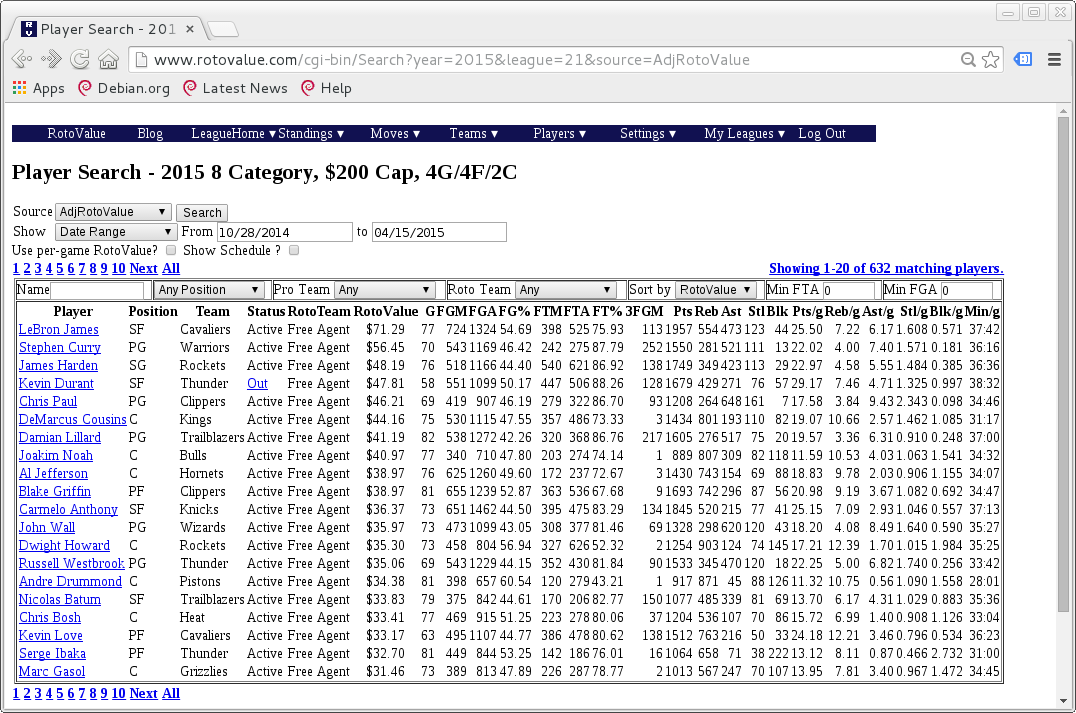Image resolution: width=1076 pixels, height=713 pixels.
Task: Expand the Standings menu
Action: click(x=311, y=133)
